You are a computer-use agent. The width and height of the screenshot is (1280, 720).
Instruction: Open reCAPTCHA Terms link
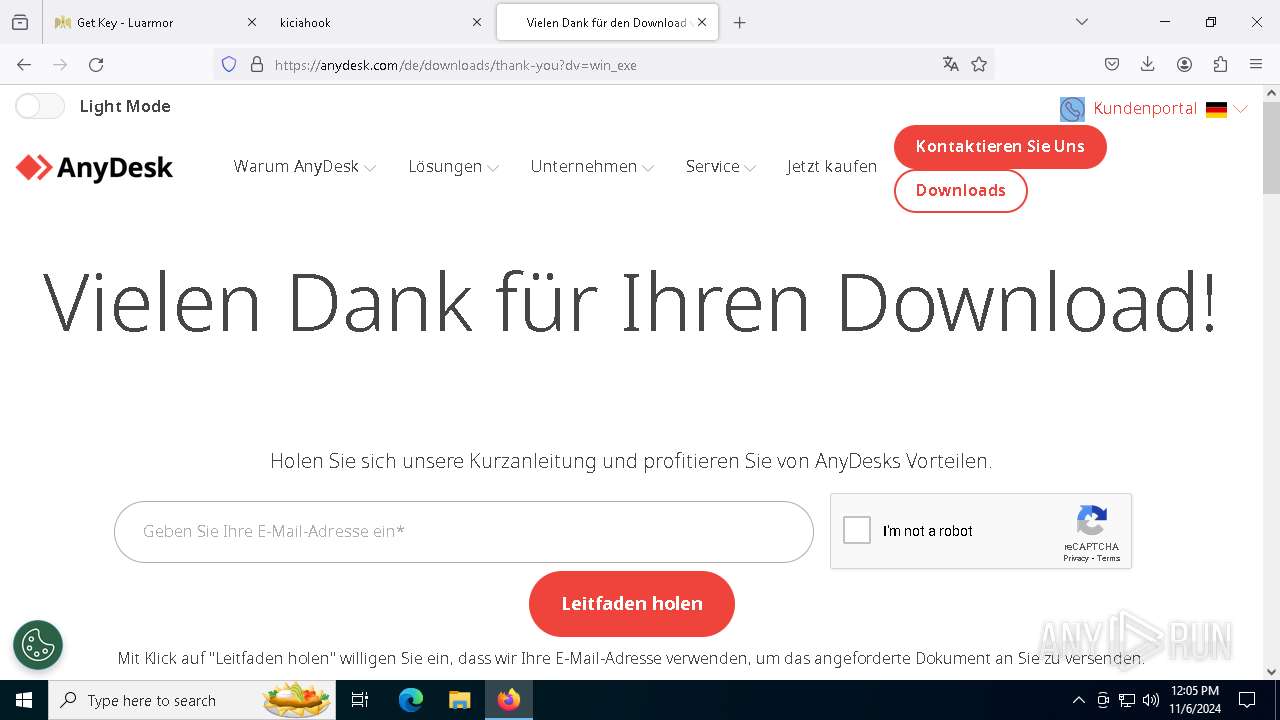pyautogui.click(x=1109, y=558)
